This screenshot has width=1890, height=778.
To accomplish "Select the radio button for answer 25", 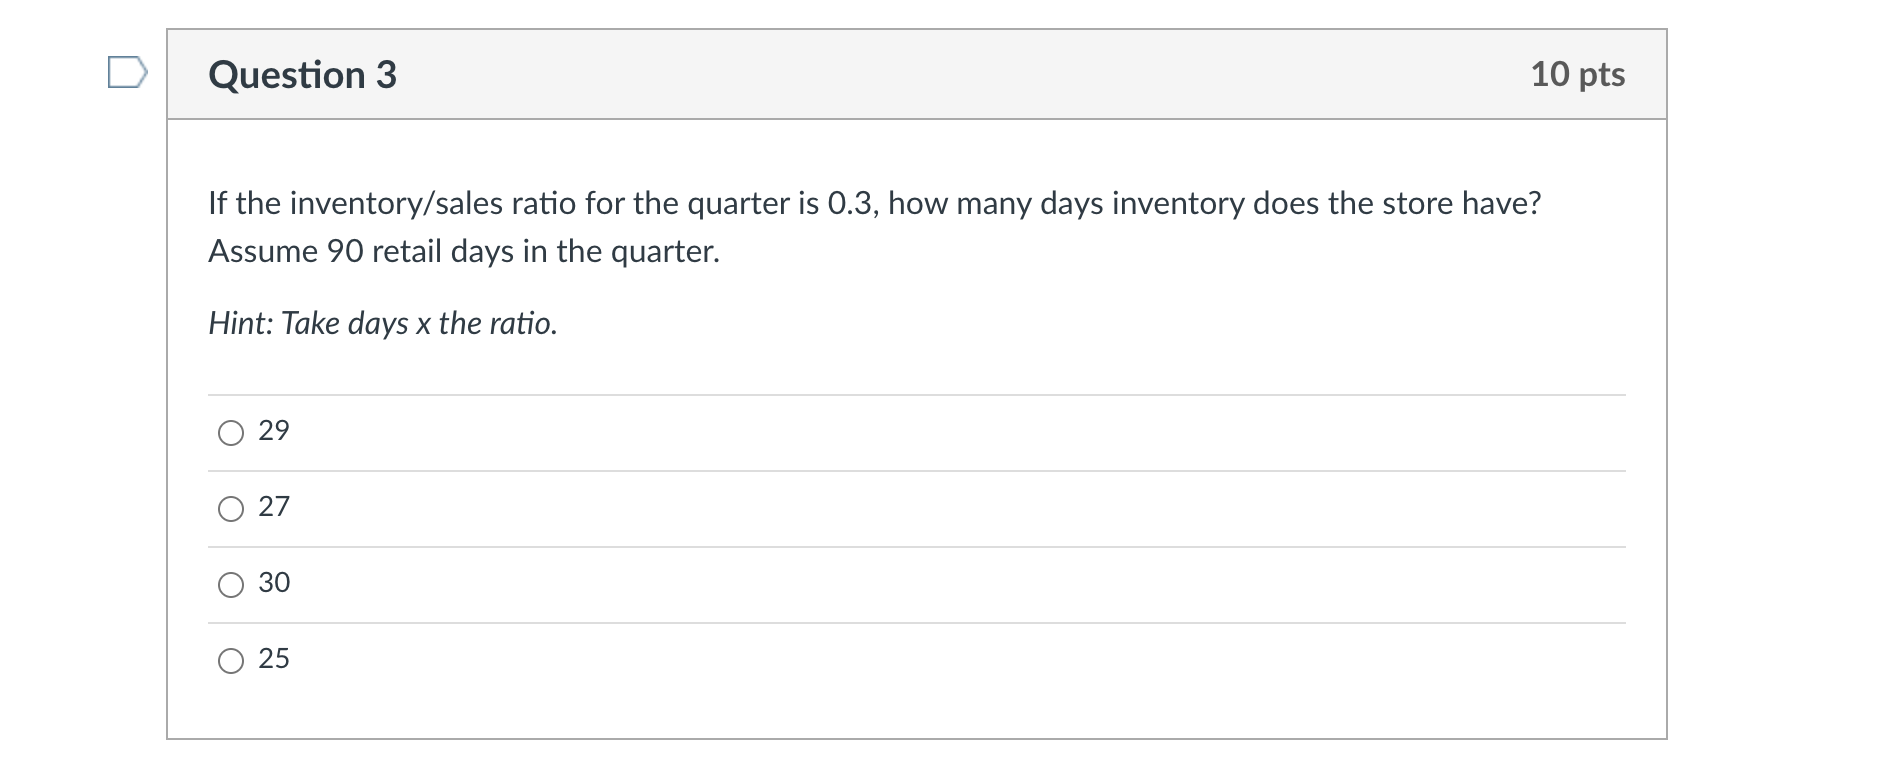I will point(230,659).
